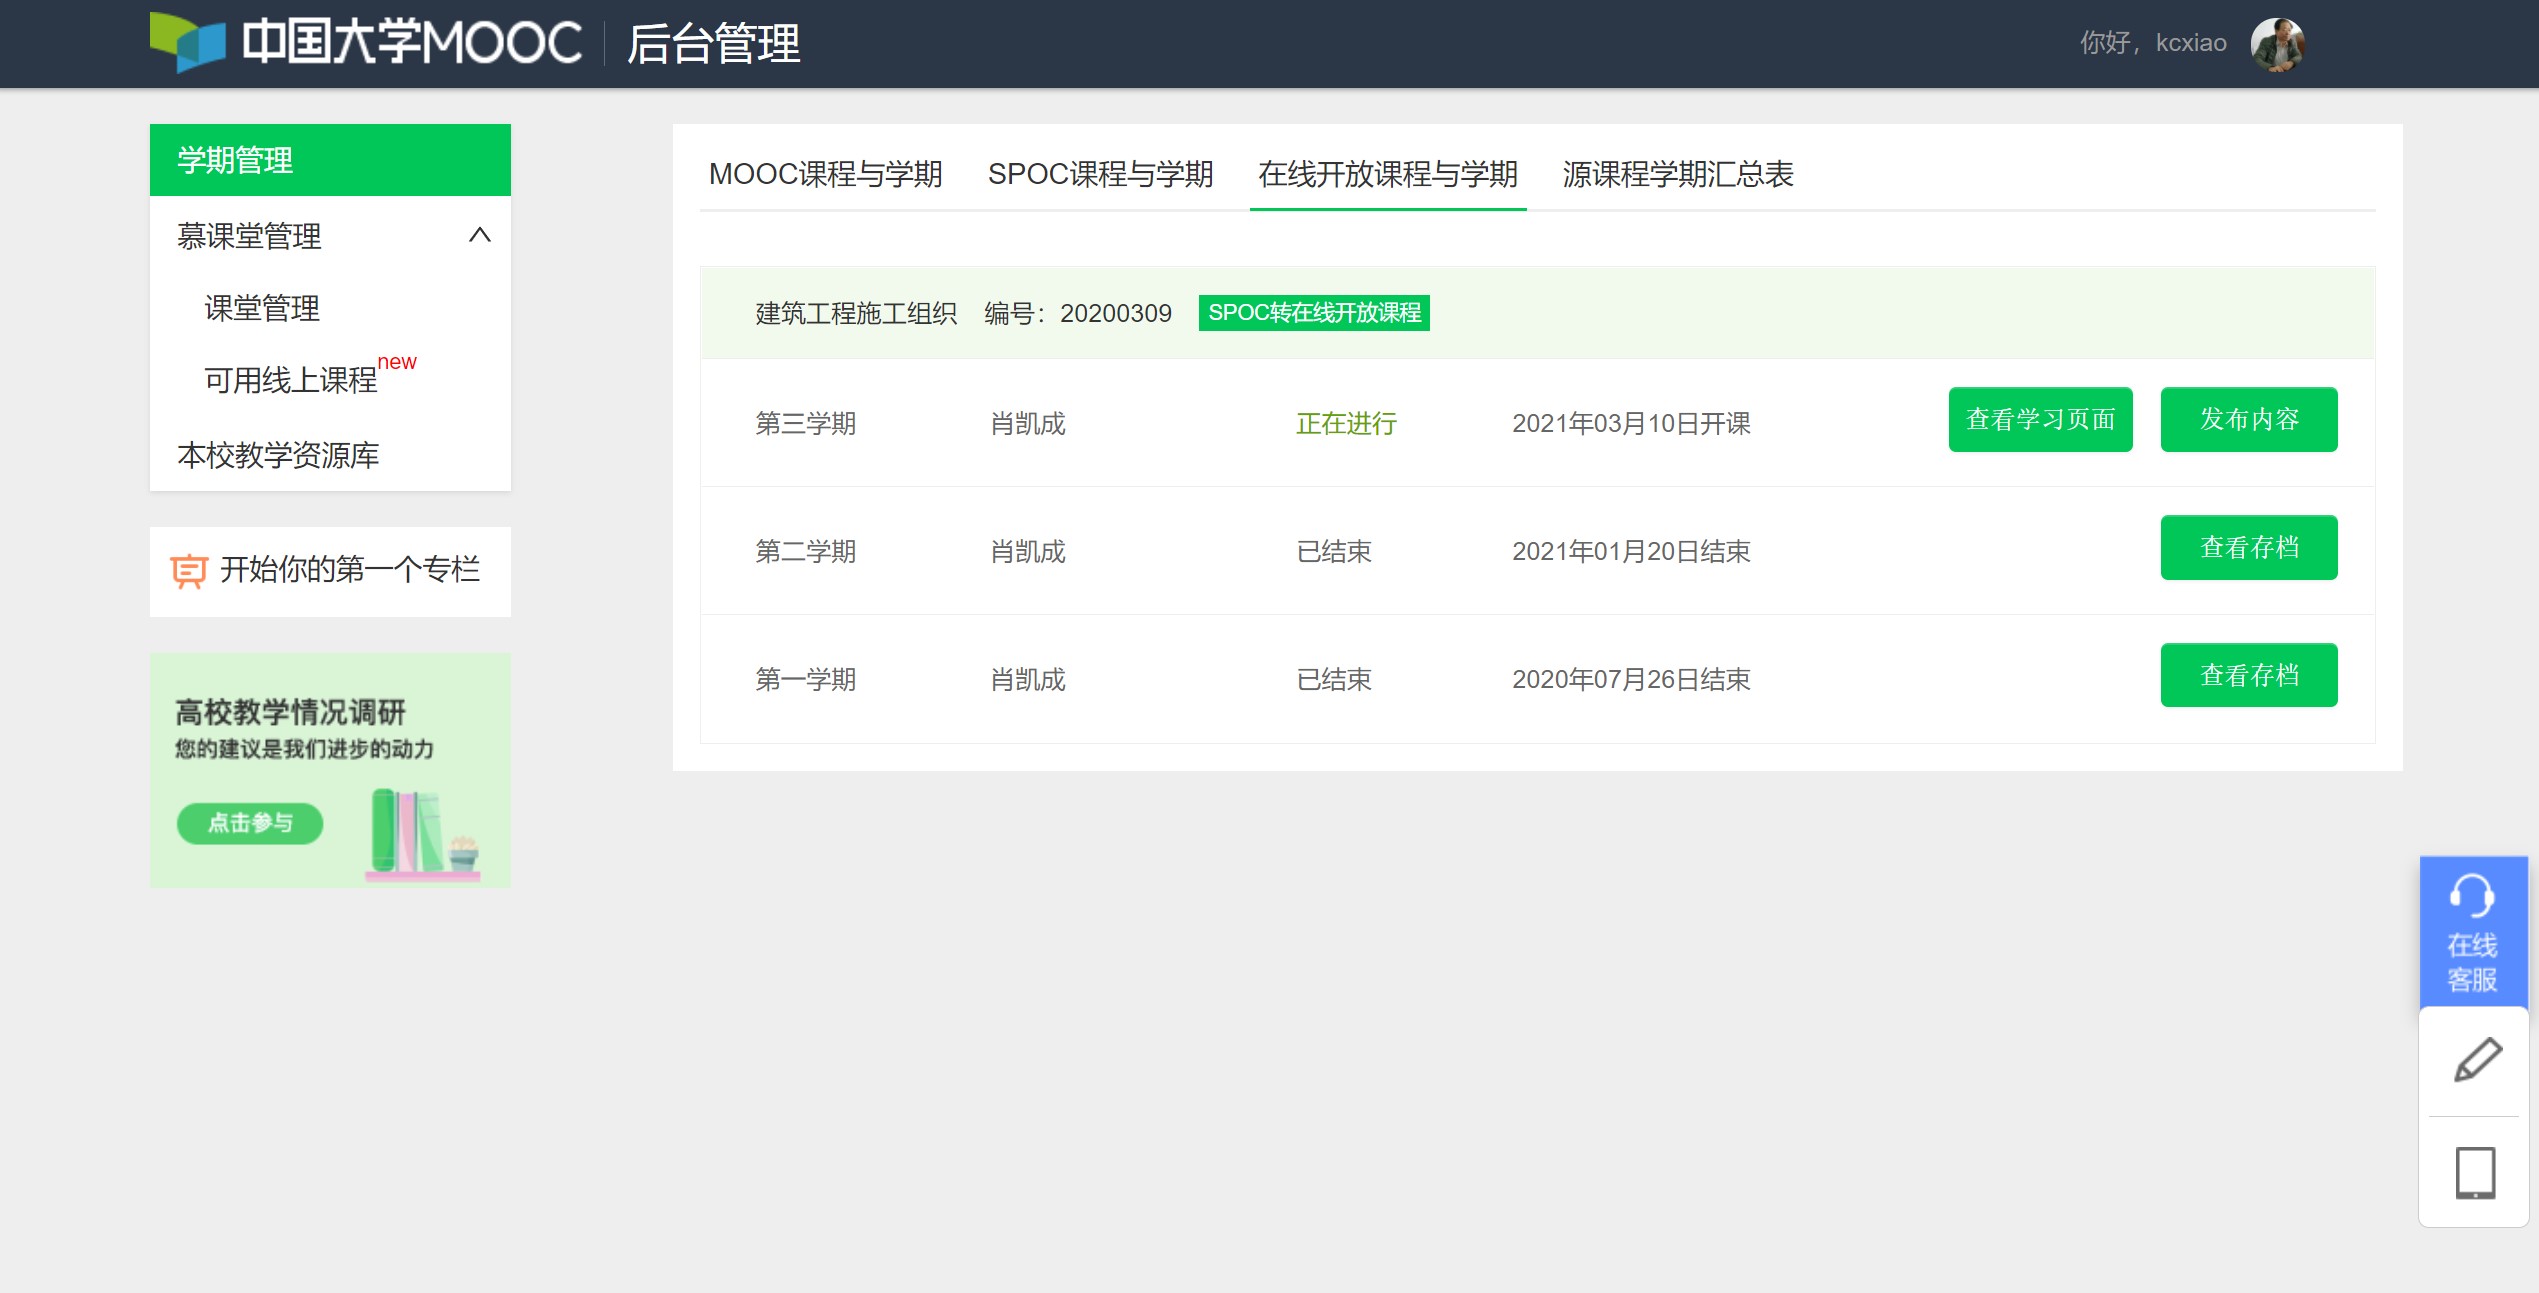Collapse the 慕课堂管理 section chevron

click(480, 236)
